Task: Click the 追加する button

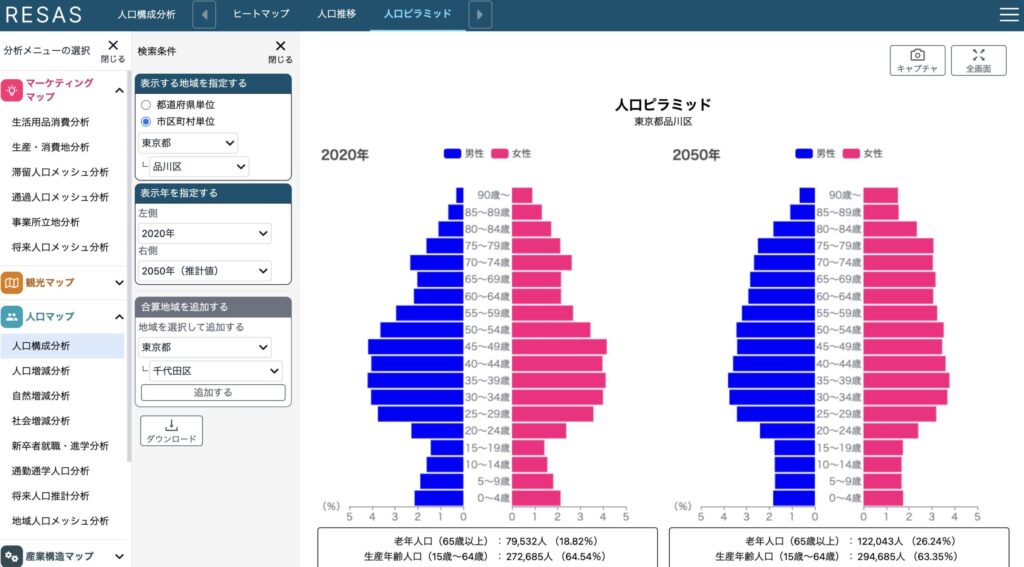Action: (x=212, y=393)
